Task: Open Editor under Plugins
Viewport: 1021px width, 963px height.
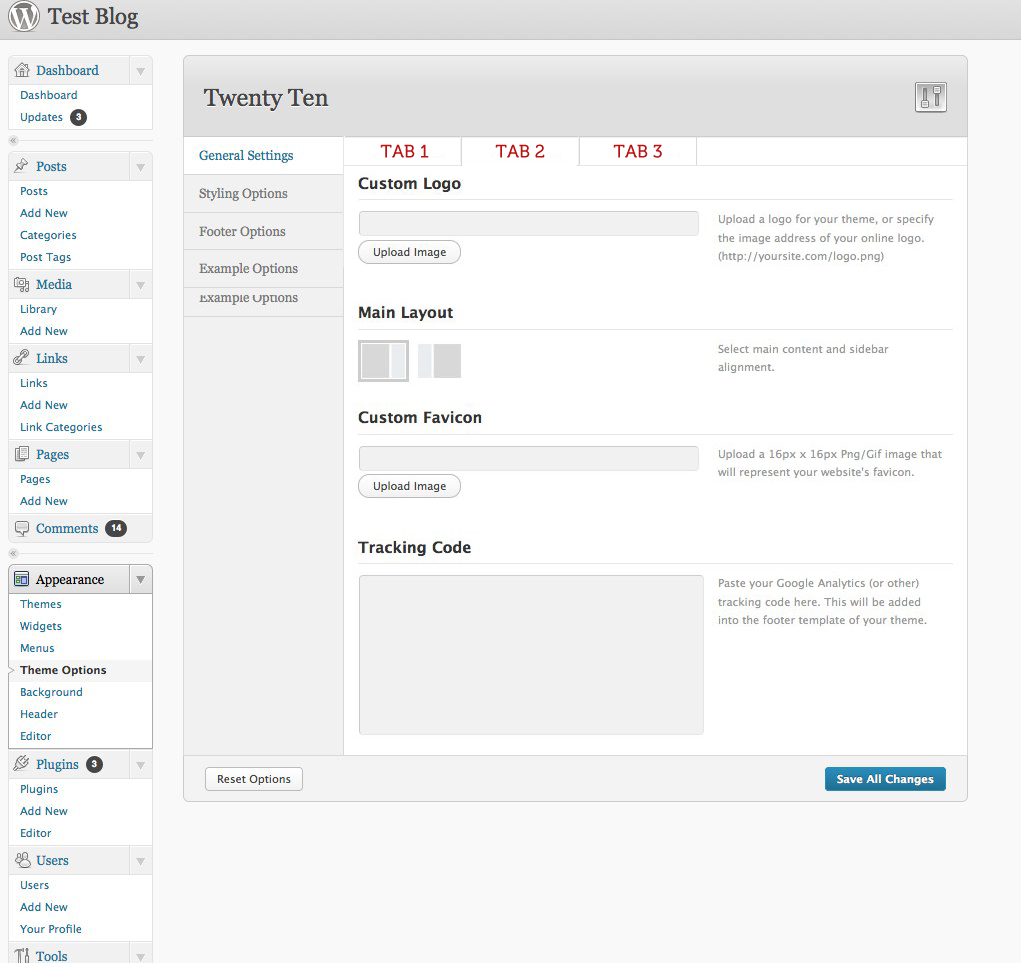Action: click(x=36, y=833)
